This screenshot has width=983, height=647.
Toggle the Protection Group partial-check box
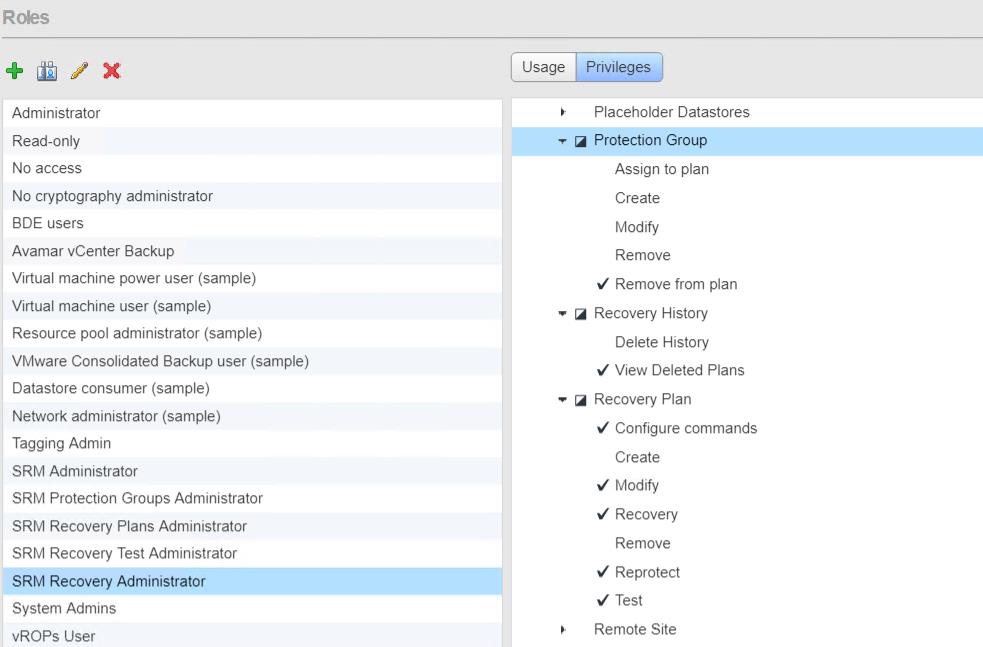pyautogui.click(x=581, y=141)
